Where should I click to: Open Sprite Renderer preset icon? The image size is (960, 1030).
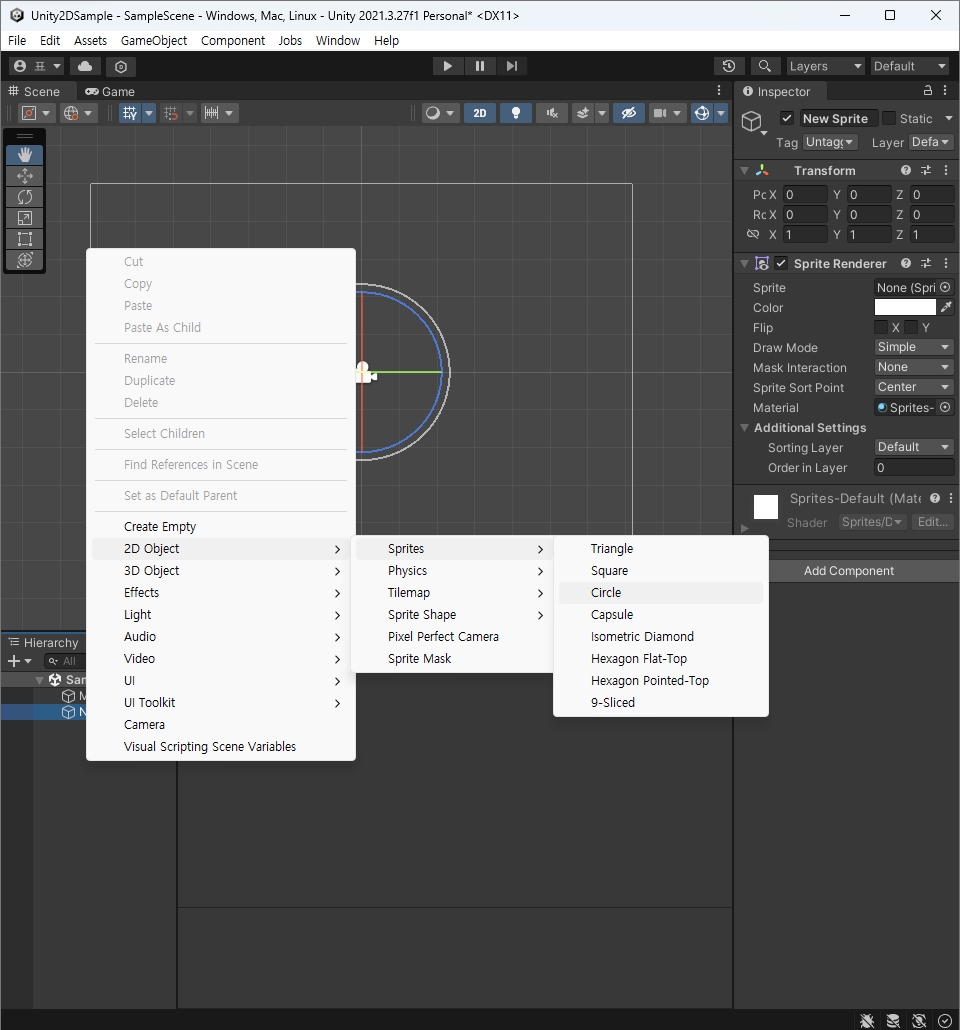tap(926, 263)
